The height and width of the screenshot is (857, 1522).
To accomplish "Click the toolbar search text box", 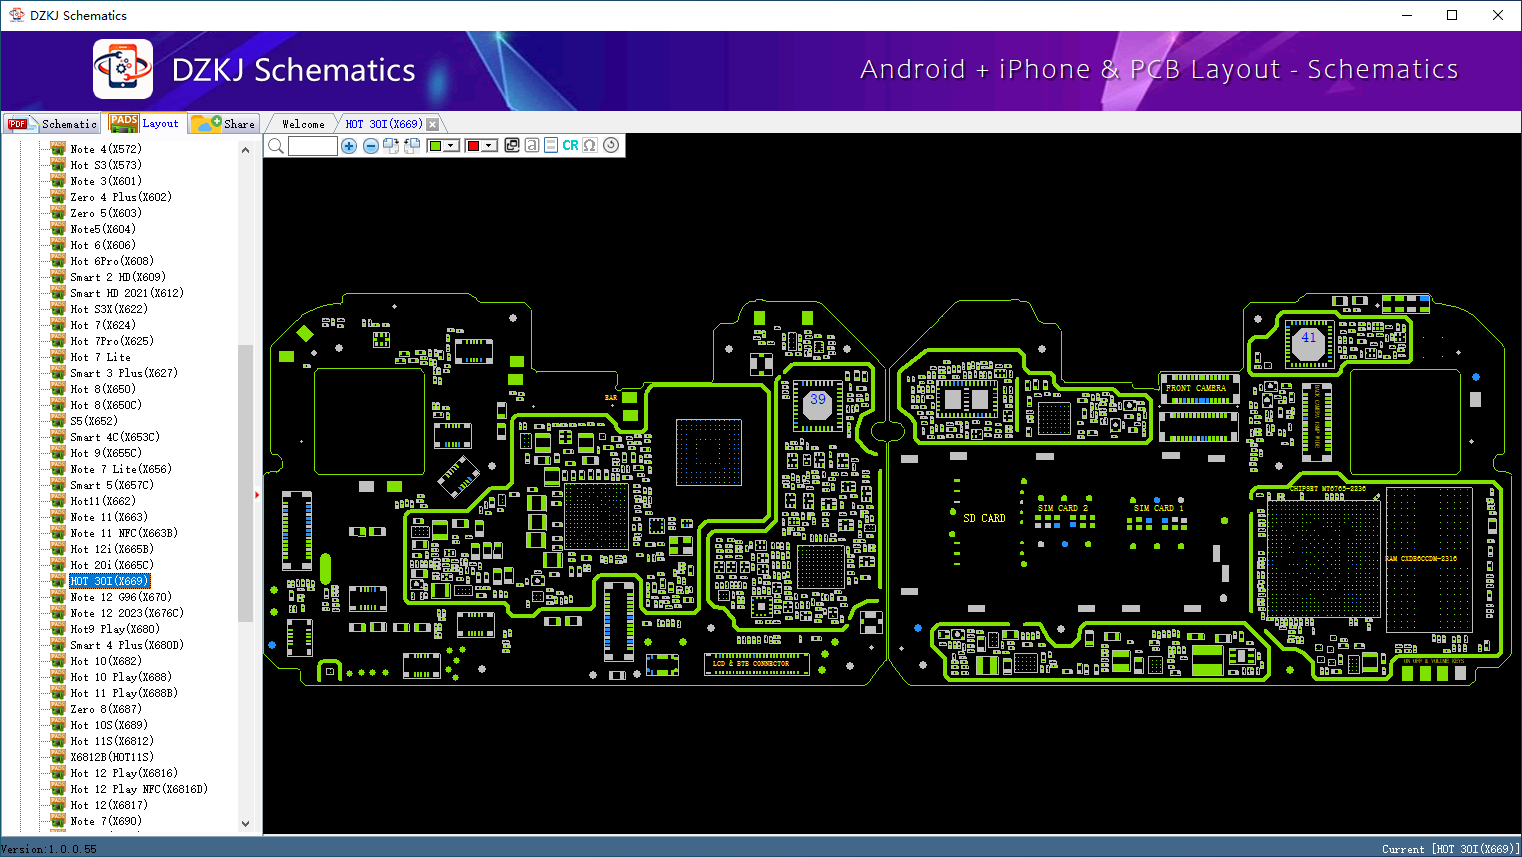I will tap(313, 146).
